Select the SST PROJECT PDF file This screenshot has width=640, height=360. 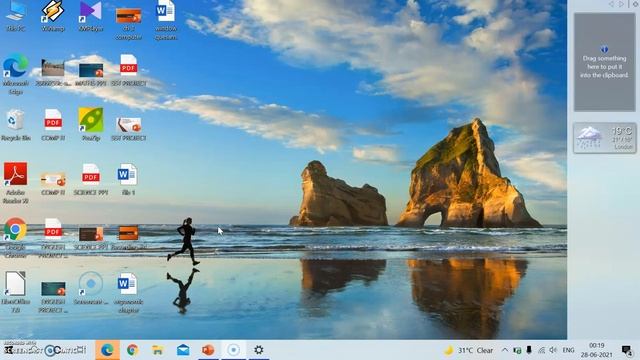click(x=128, y=70)
